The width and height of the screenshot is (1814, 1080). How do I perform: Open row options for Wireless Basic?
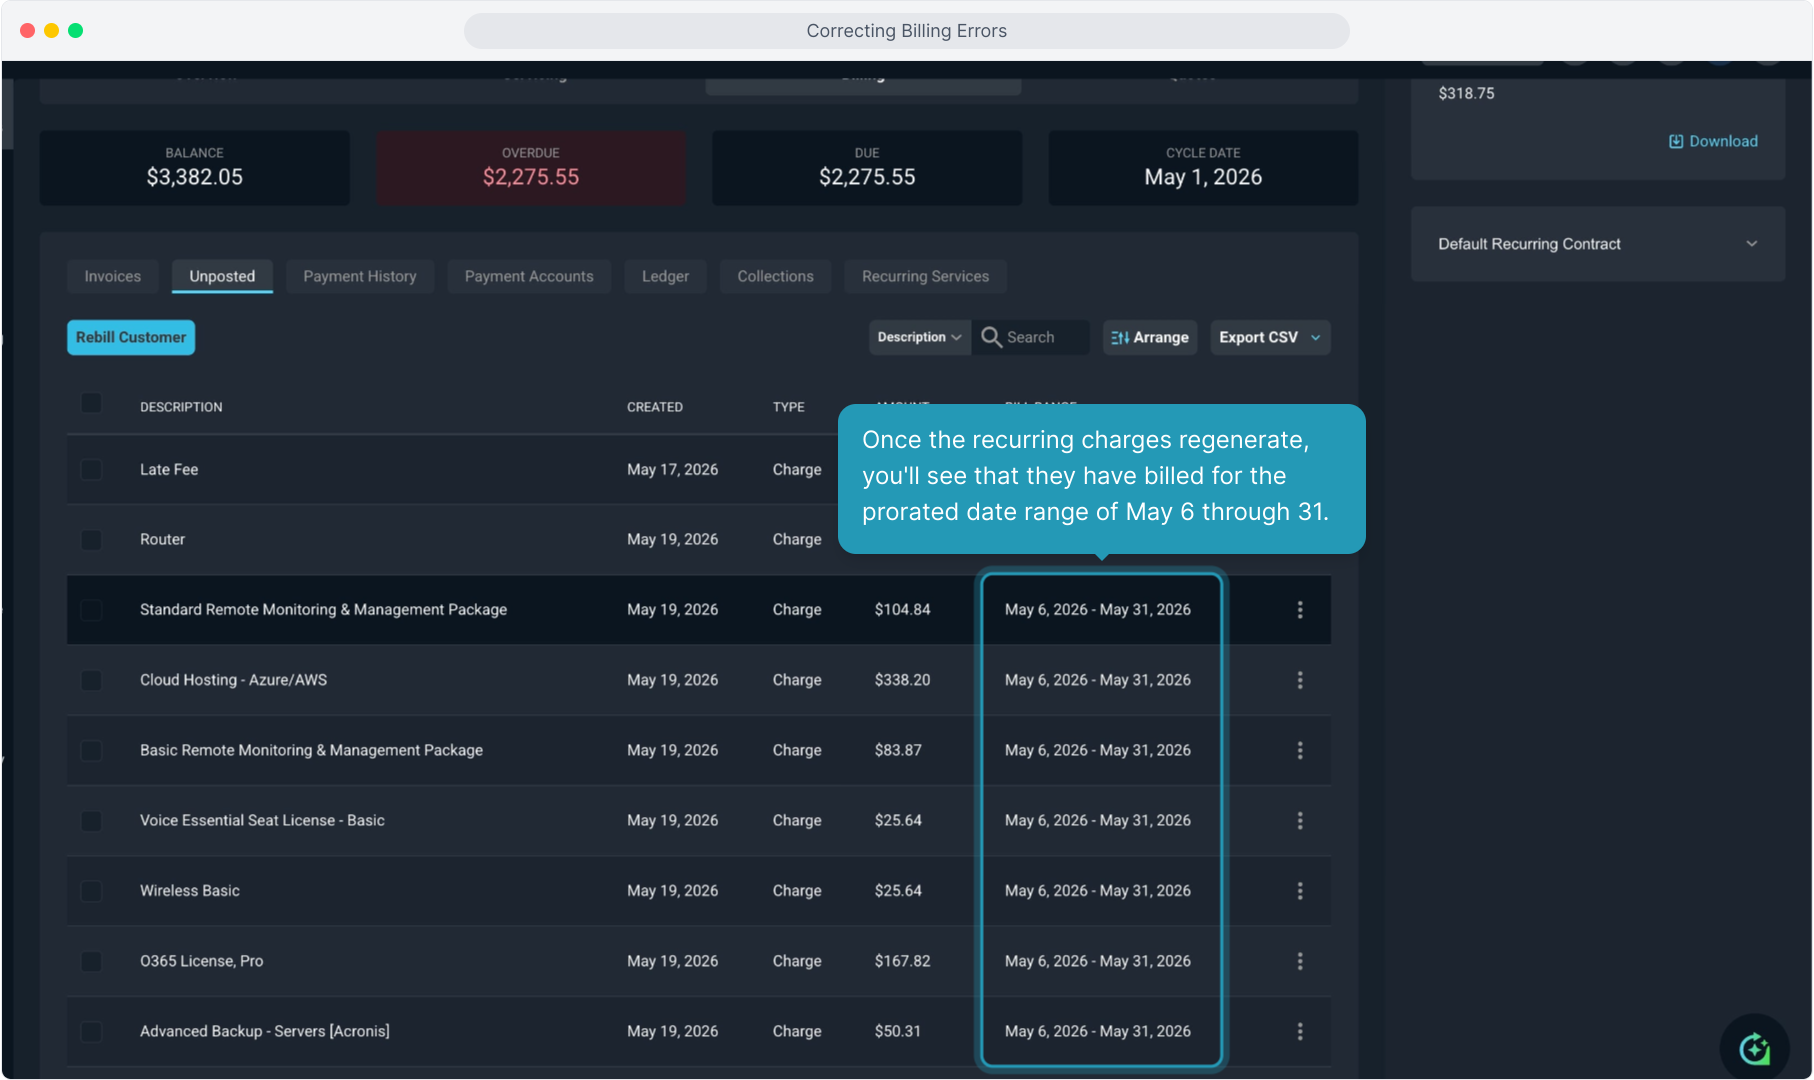[x=1300, y=891]
